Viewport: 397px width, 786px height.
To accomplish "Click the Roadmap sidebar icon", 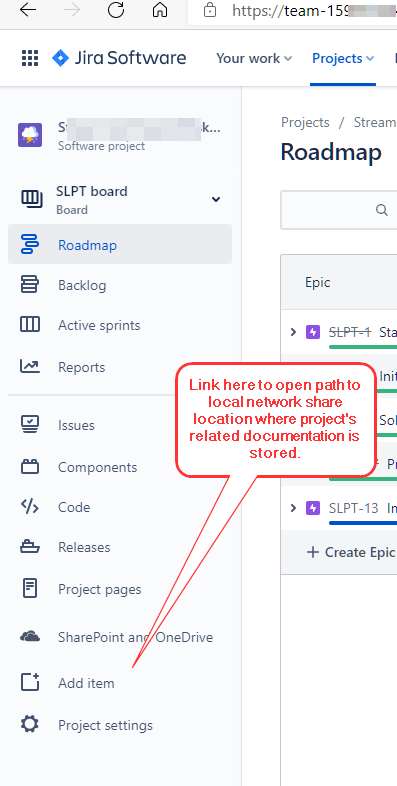I will click(30, 245).
